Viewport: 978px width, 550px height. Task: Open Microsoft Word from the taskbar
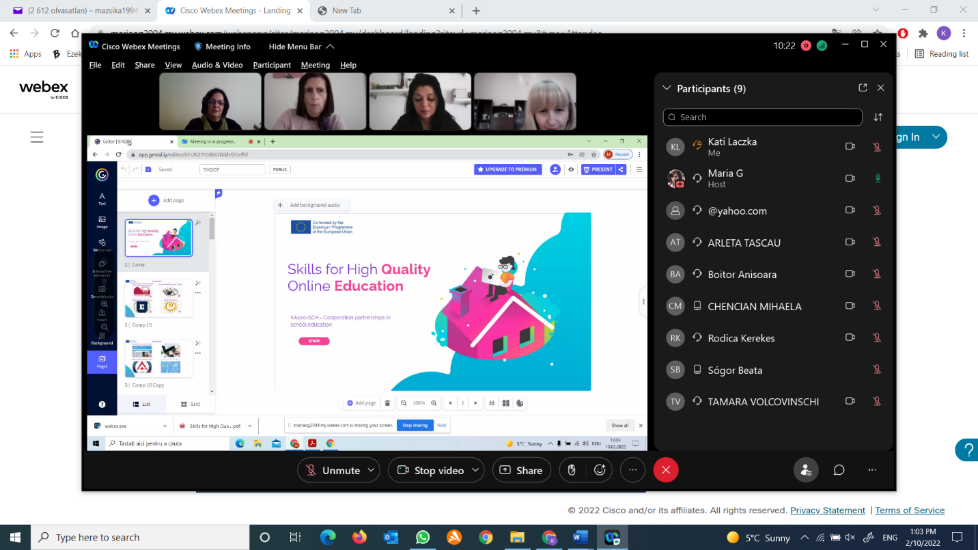580,537
